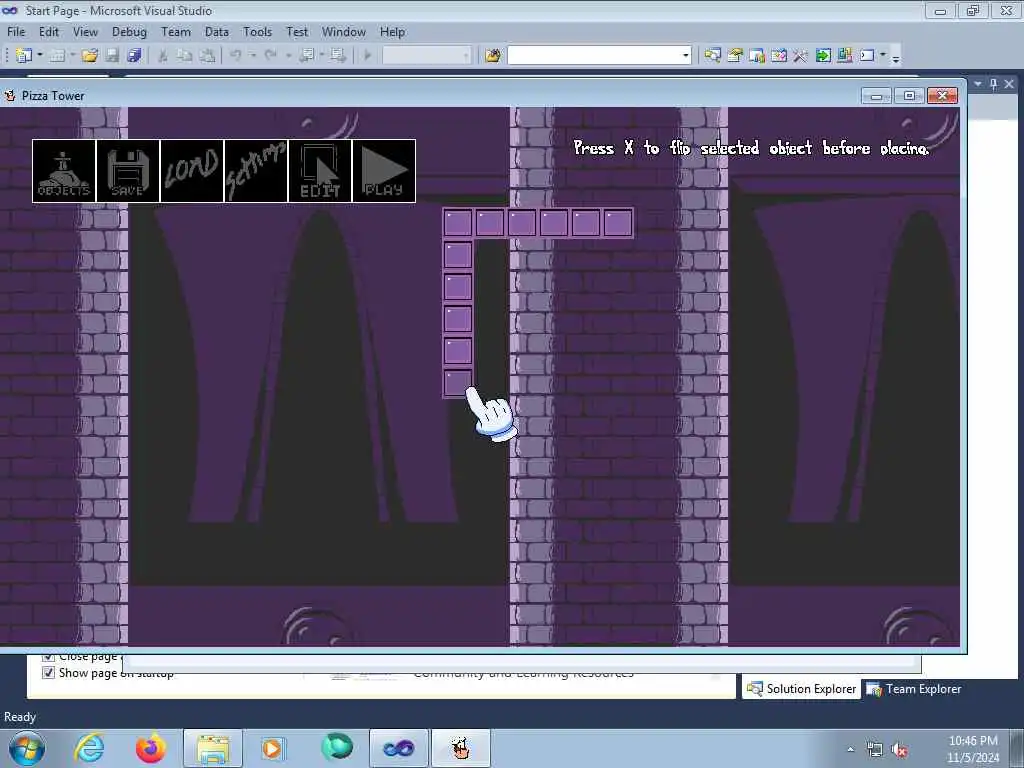This screenshot has height=768, width=1024.
Task: Open the Toolbox wrench icon in toolbar
Action: click(x=801, y=56)
